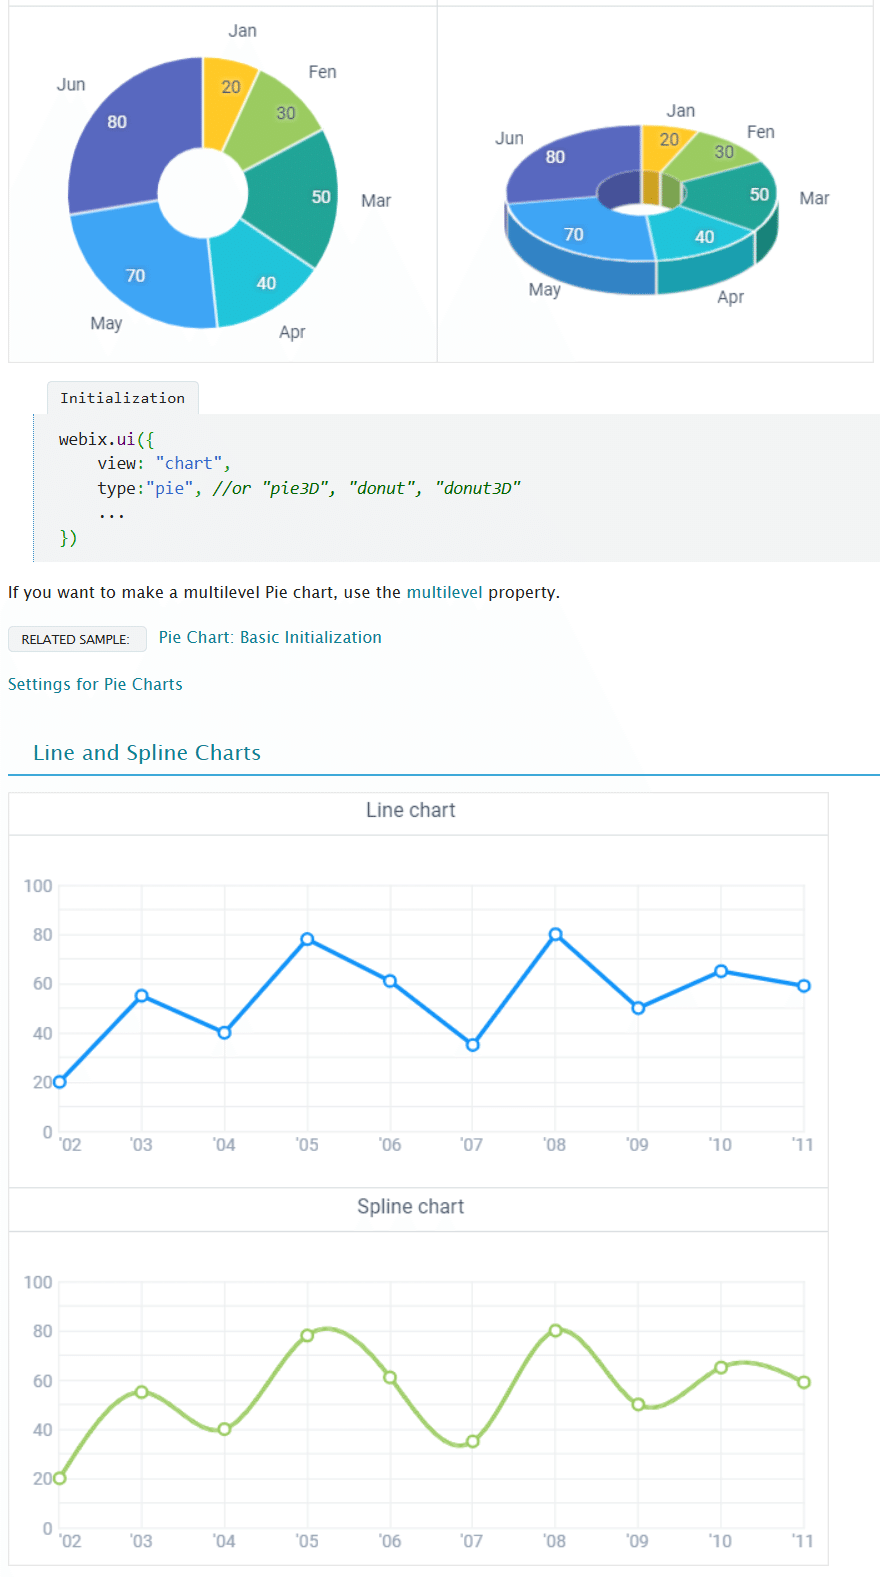Select the line chart point at '07
880x1577 pixels.
click(473, 1045)
